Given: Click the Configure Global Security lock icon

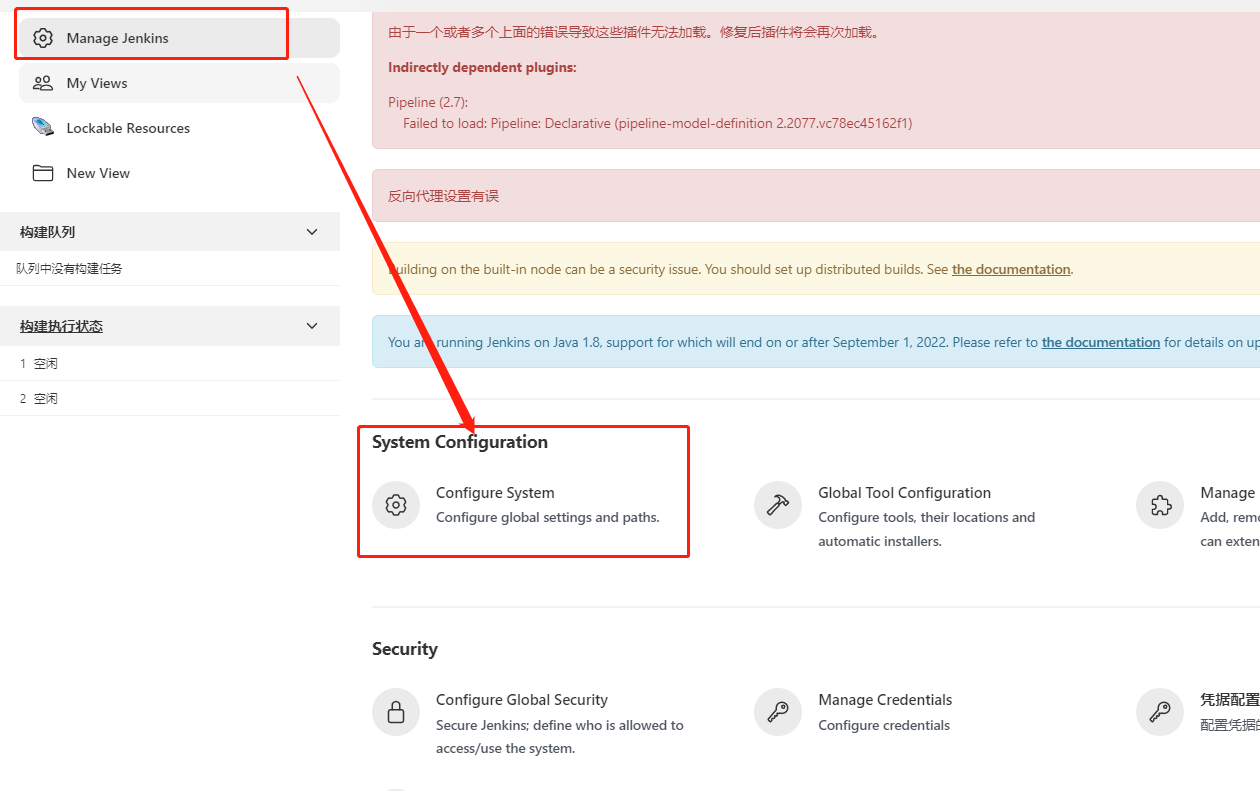Looking at the screenshot, I should coord(396,712).
